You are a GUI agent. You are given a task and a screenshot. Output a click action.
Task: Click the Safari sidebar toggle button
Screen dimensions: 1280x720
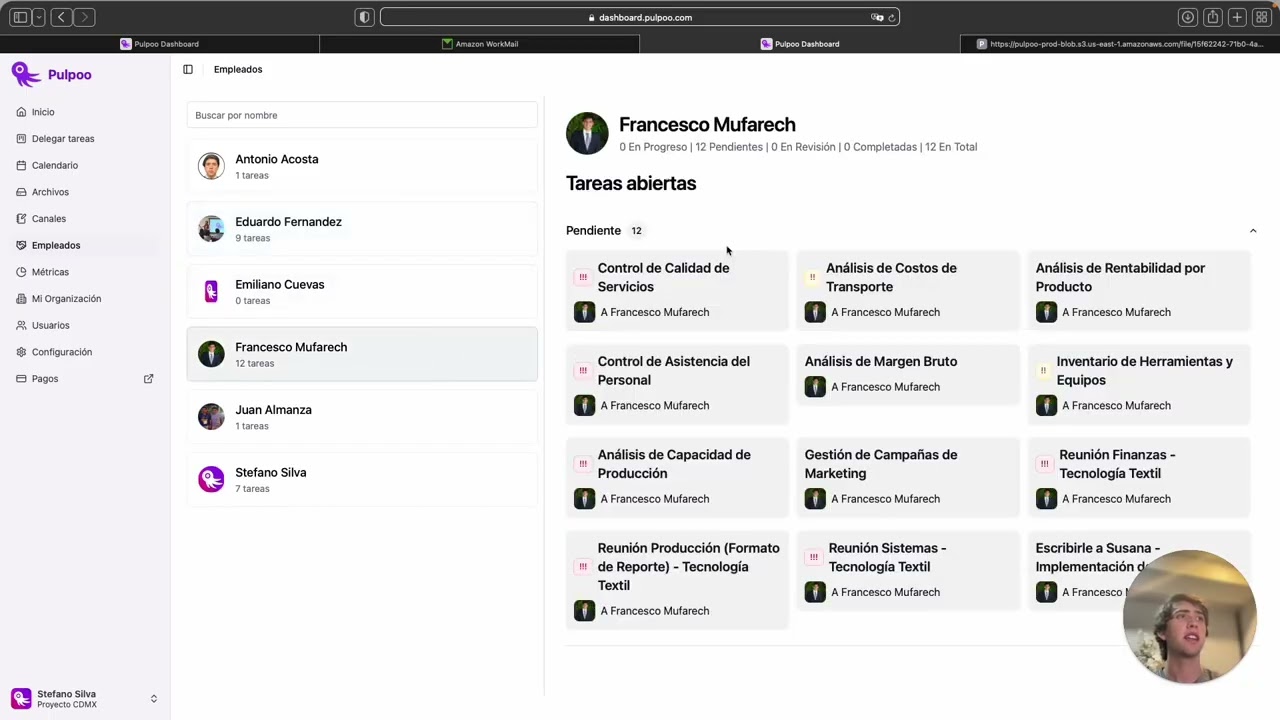20,17
